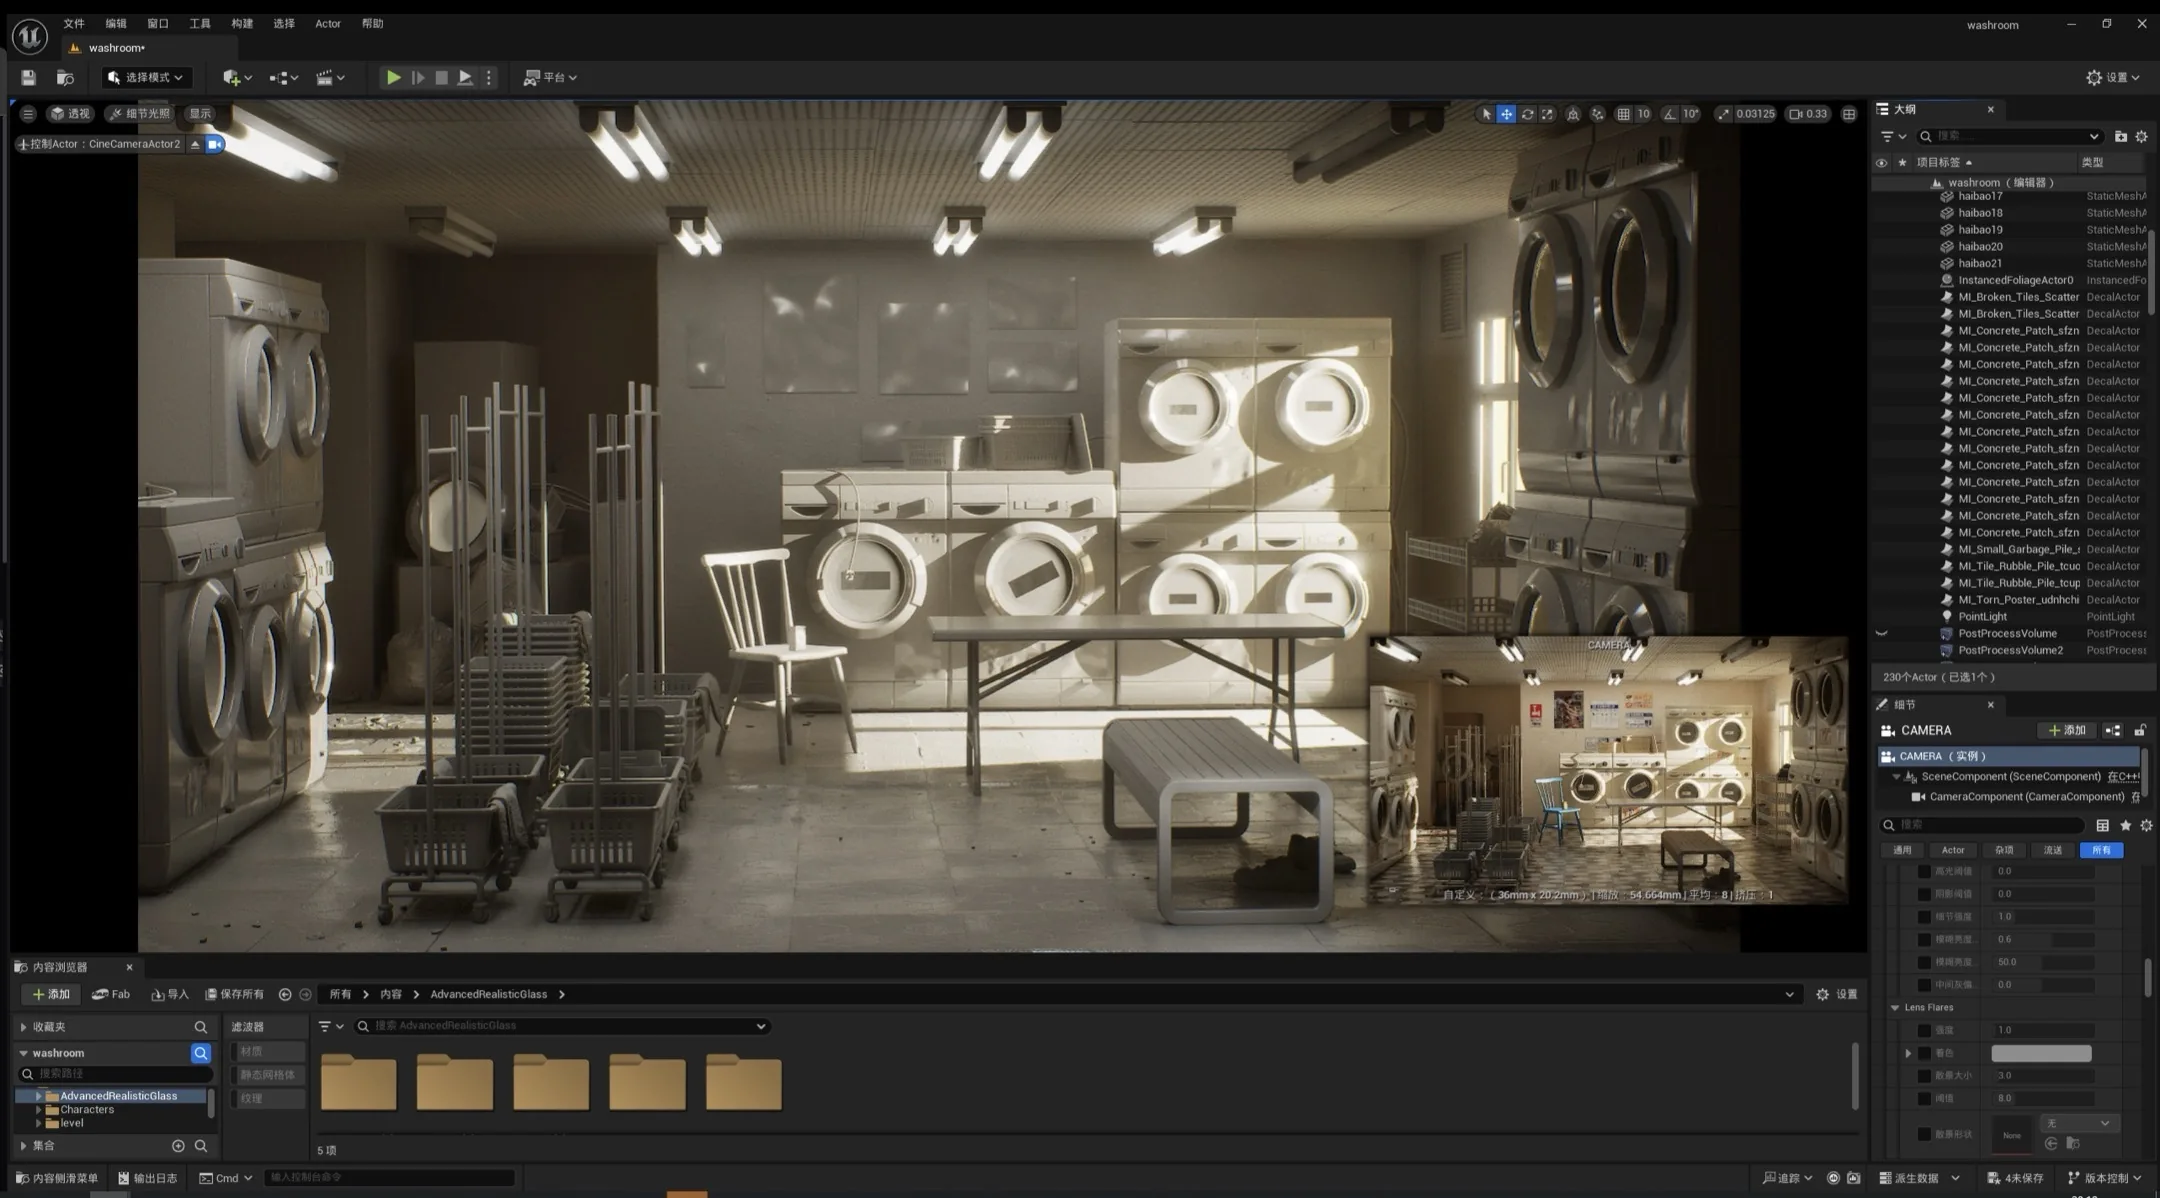This screenshot has width=2160, height=1198.
Task: Open the 显示 show flags menu
Action: click(x=200, y=114)
